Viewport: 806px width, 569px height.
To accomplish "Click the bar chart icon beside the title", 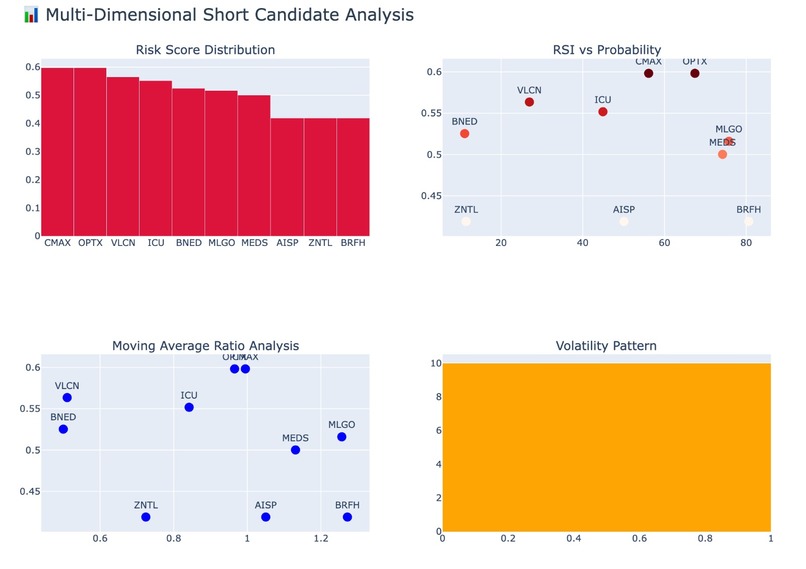I will [31, 15].
